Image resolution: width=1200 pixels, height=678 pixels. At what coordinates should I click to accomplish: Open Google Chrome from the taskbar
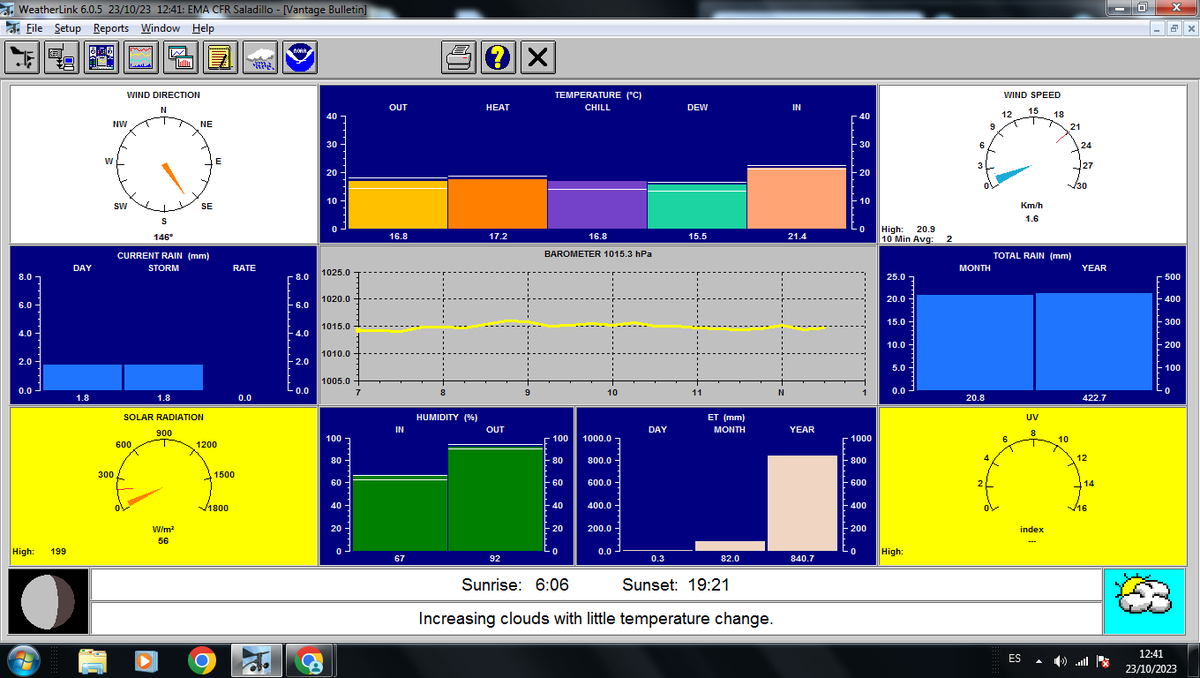(201, 660)
